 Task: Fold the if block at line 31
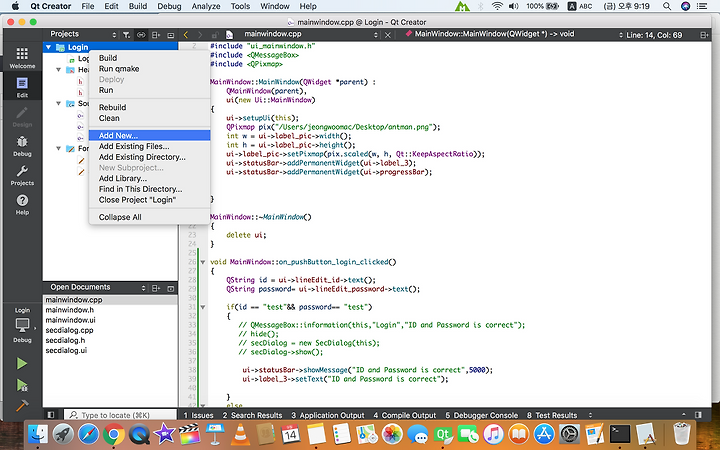click(202, 307)
